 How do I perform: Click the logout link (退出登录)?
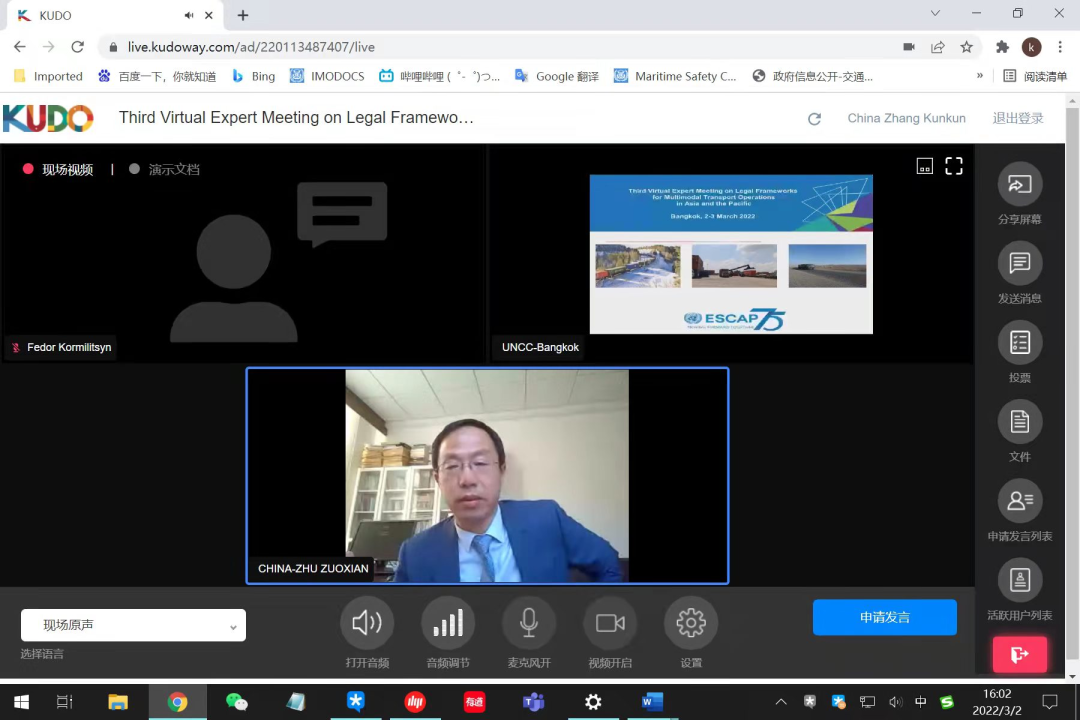pos(1017,118)
